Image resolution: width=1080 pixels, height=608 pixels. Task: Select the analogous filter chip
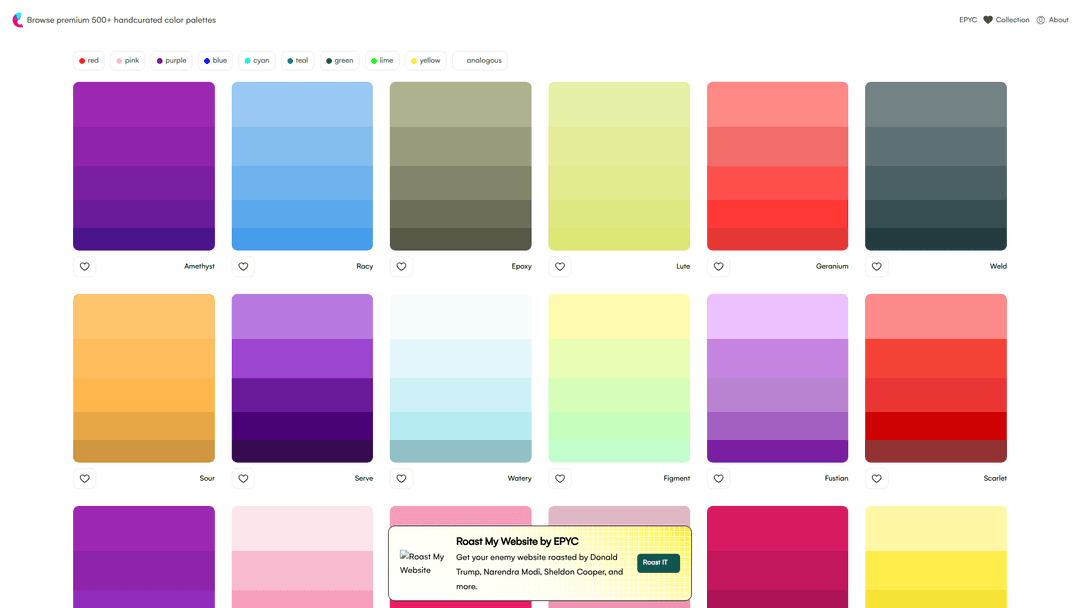click(x=480, y=61)
